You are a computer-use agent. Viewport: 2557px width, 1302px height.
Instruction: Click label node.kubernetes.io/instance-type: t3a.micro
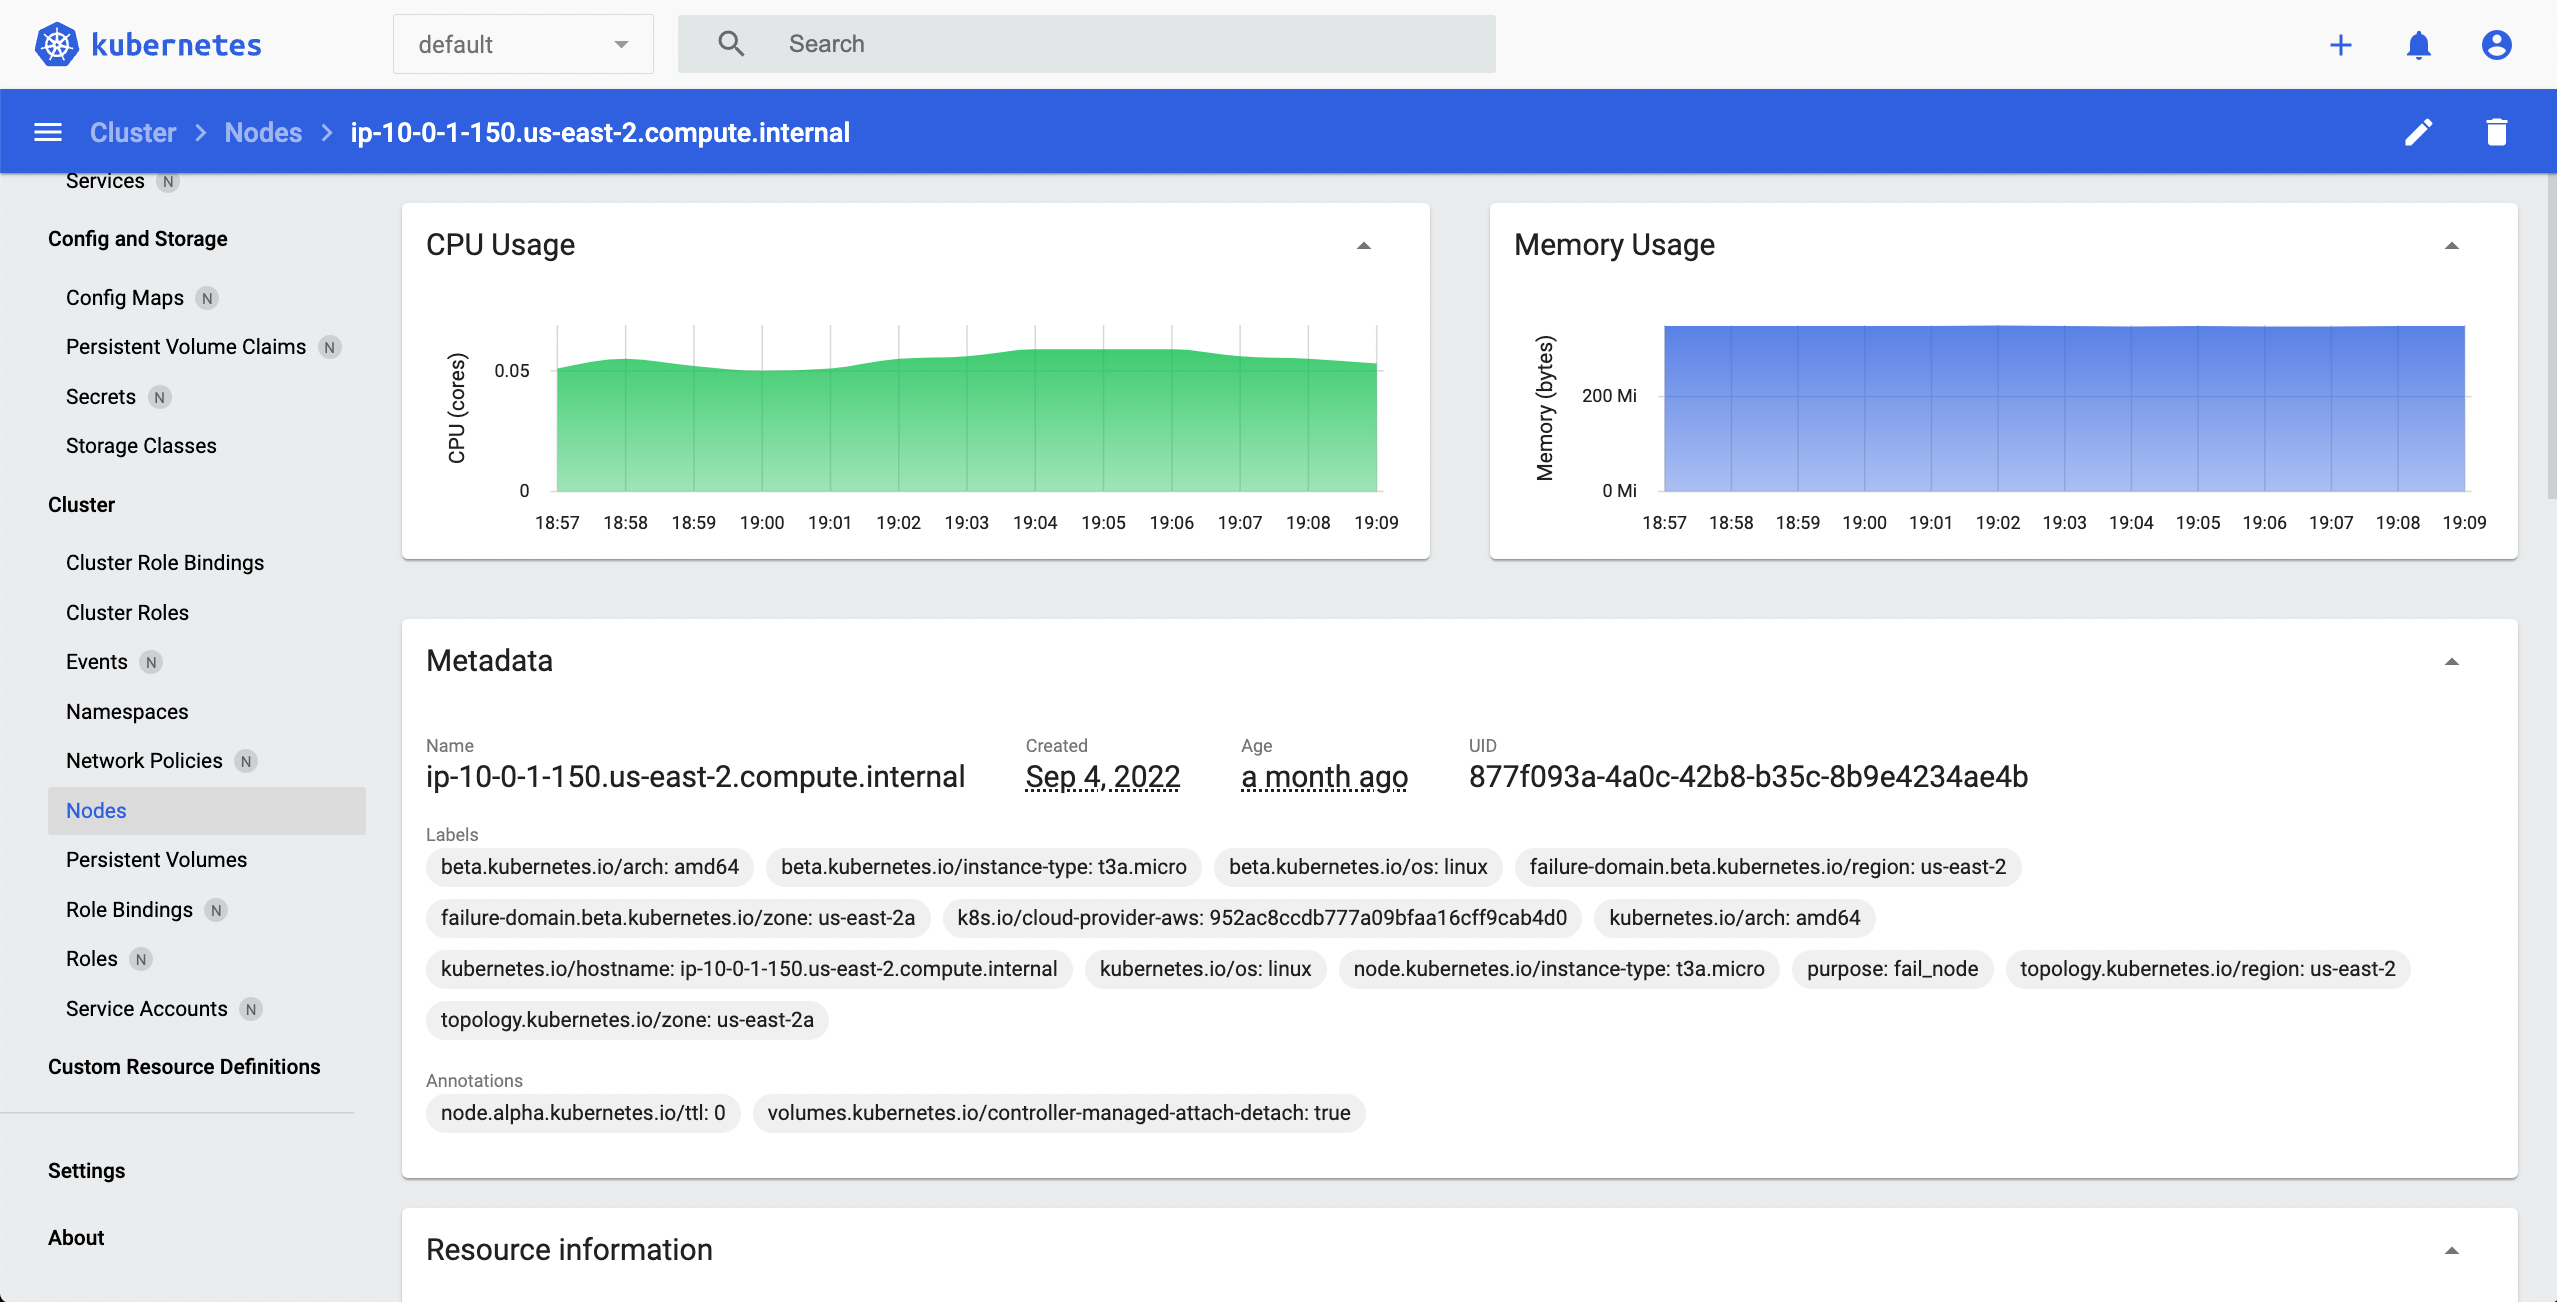[x=1559, y=969]
